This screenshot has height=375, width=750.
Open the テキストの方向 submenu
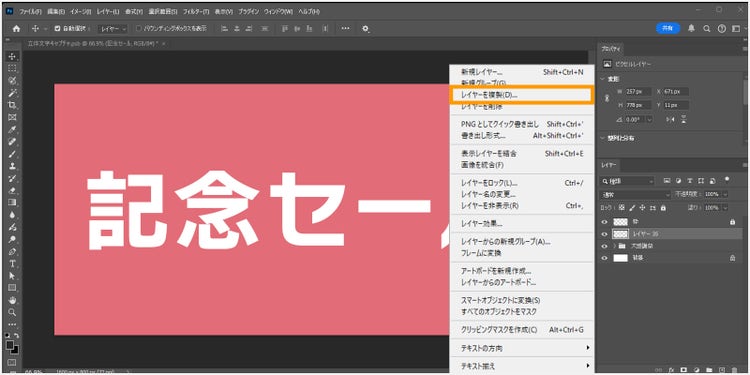click(x=521, y=348)
